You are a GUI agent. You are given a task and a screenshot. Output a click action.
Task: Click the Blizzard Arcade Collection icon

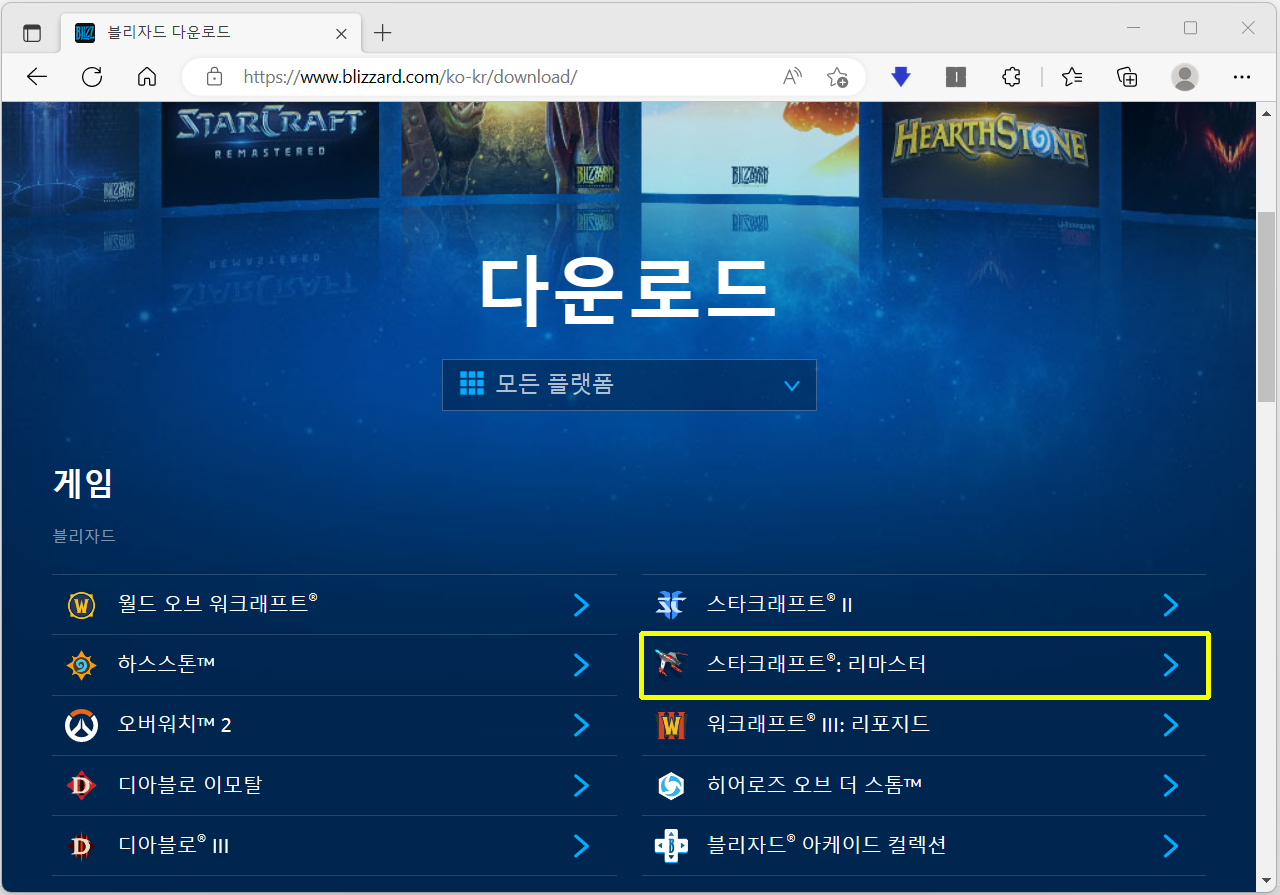tap(670, 845)
